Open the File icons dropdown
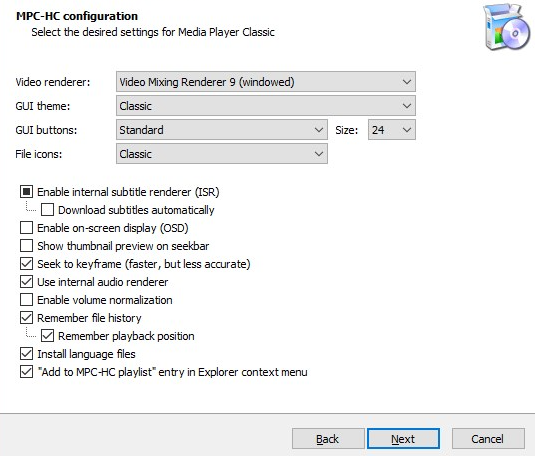The width and height of the screenshot is (535, 456). pyautogui.click(x=222, y=154)
